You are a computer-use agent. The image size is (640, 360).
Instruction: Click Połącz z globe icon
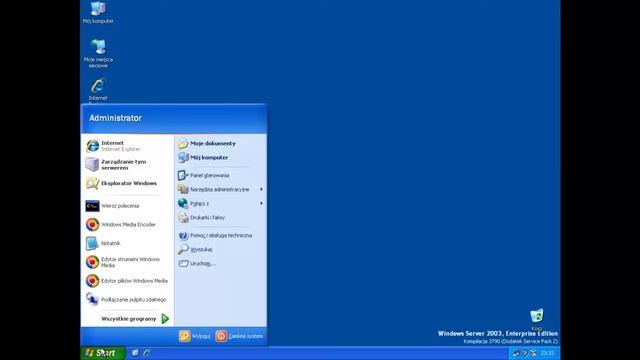183,203
